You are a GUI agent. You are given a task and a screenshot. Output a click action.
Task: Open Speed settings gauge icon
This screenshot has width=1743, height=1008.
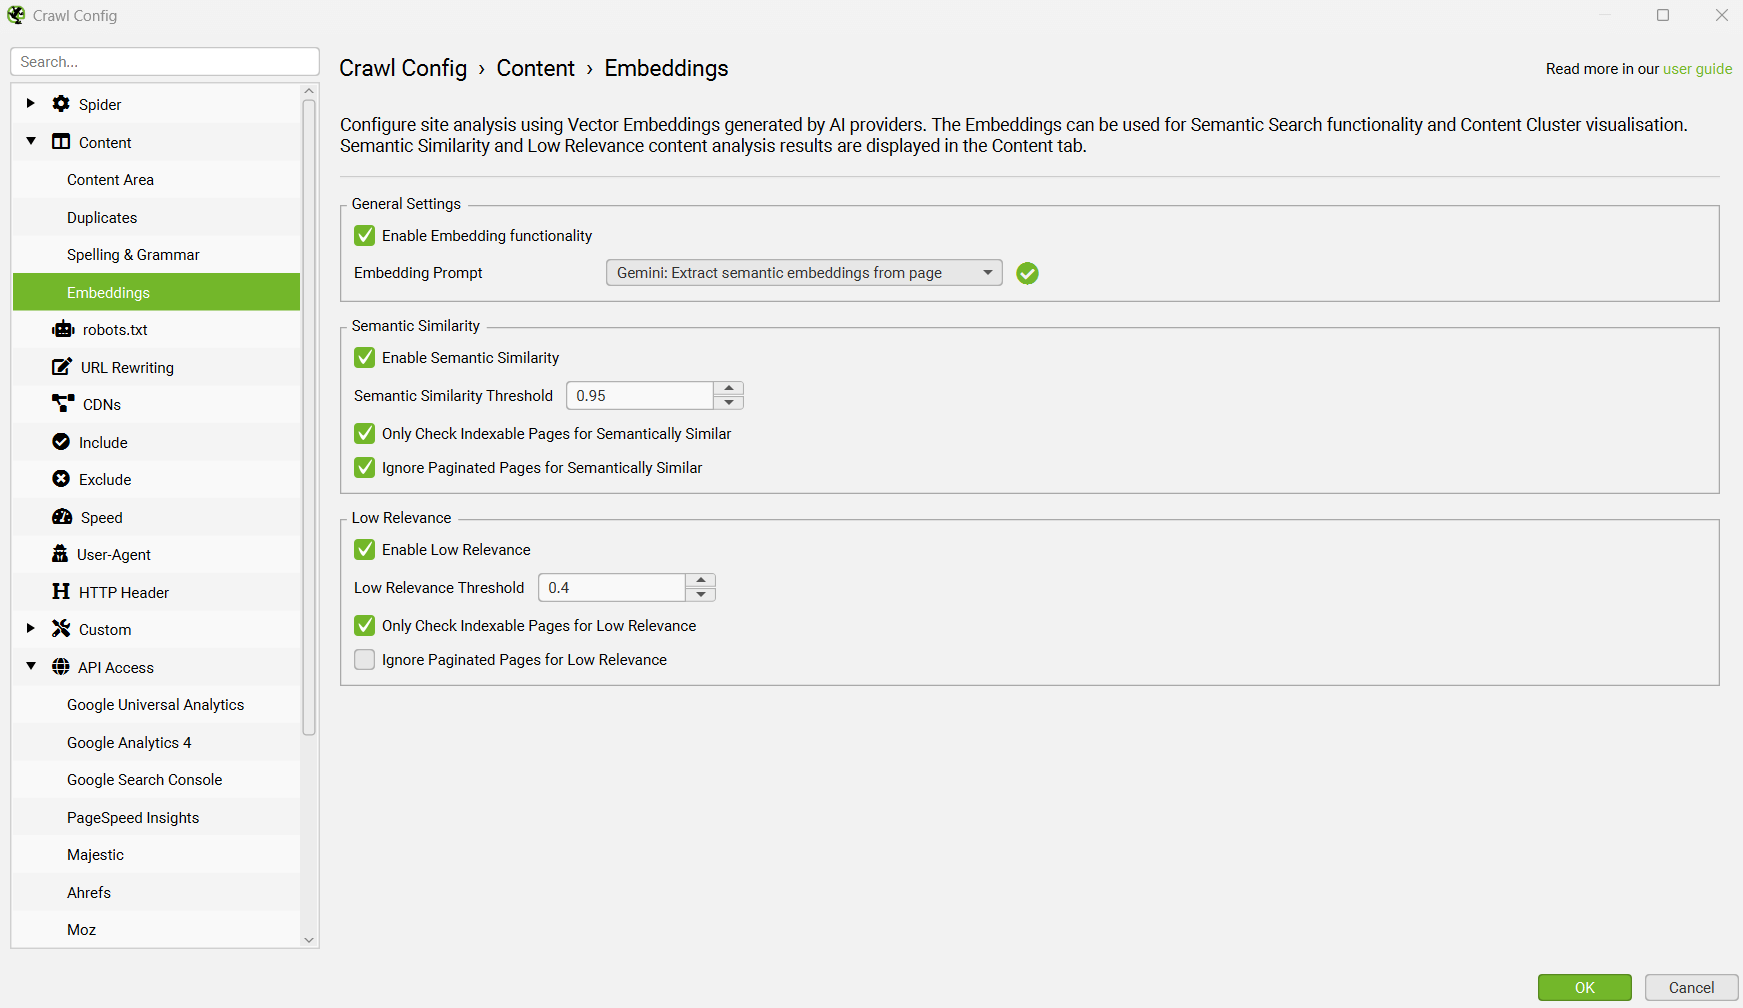pos(62,517)
